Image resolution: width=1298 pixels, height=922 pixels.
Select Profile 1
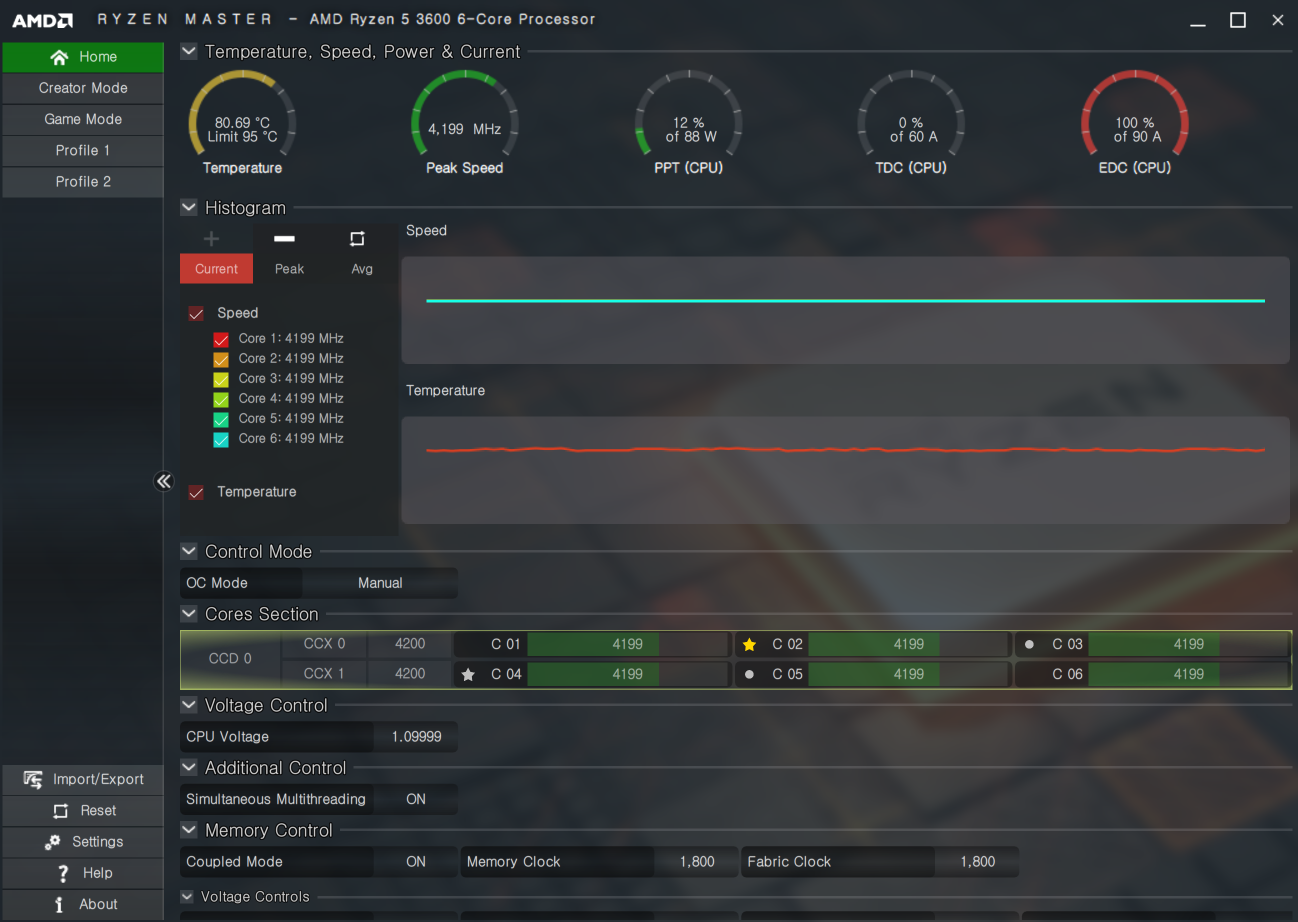pyautogui.click(x=83, y=150)
